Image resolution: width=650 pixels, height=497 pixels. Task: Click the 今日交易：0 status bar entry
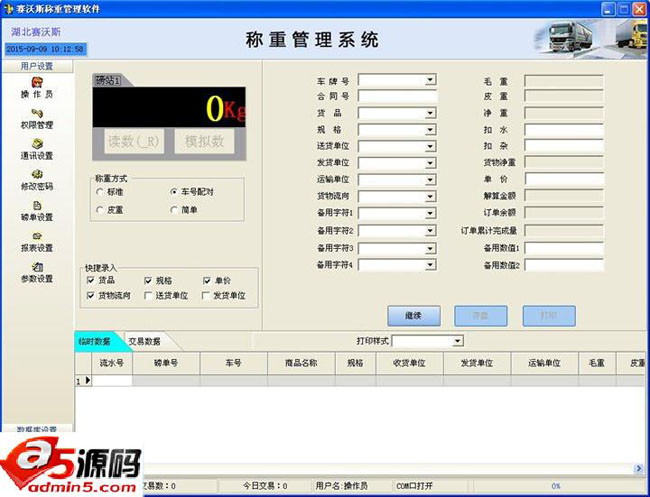[x=265, y=485]
